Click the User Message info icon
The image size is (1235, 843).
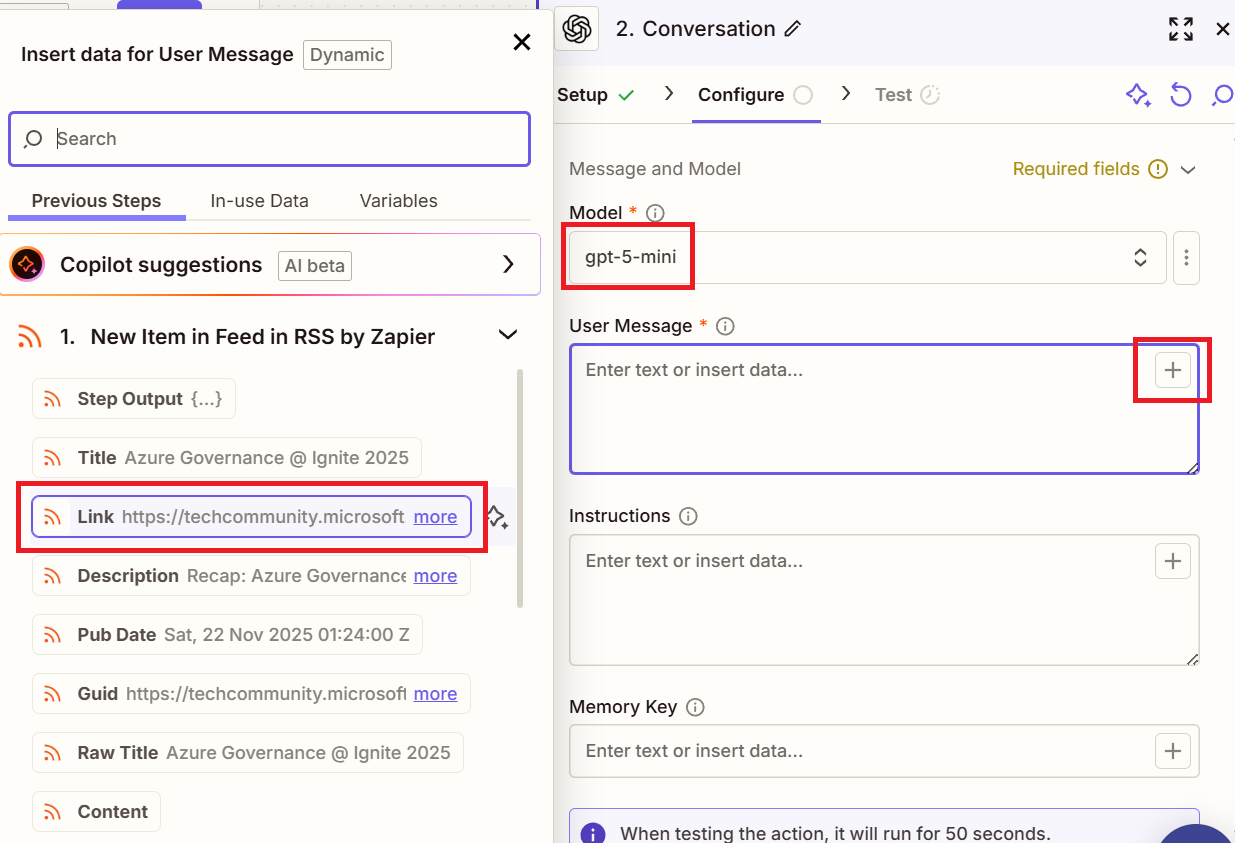coord(726,326)
